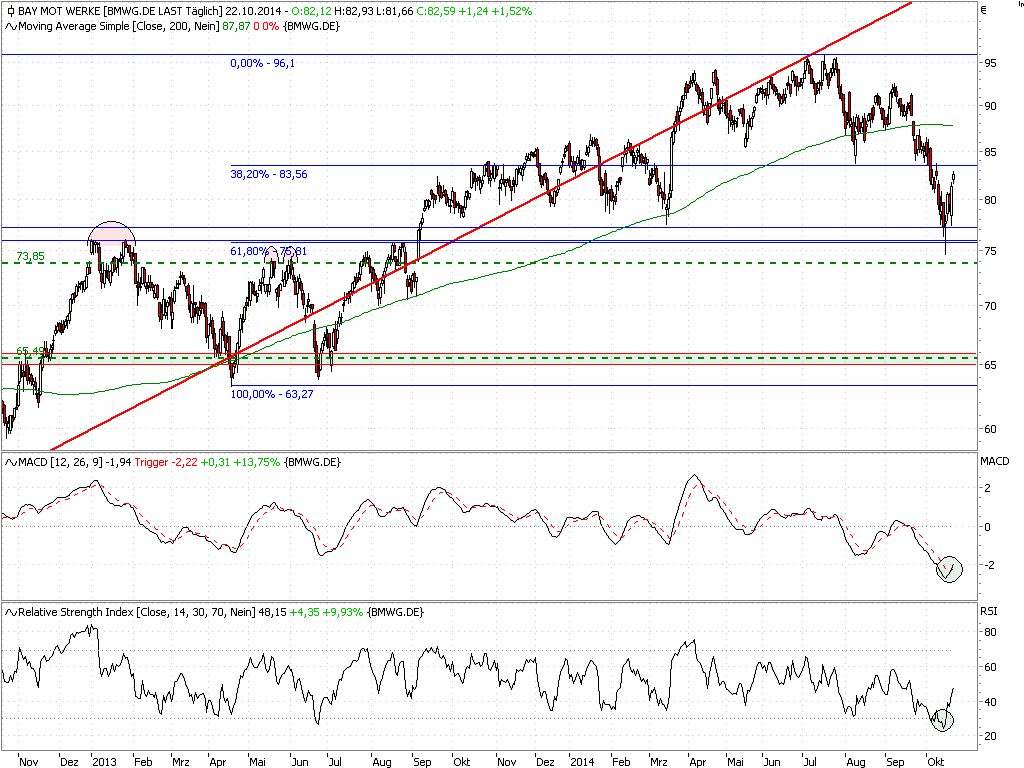Click the wave icon before MACD [12, 26, 9]
The width and height of the screenshot is (1024, 768).
point(11,462)
